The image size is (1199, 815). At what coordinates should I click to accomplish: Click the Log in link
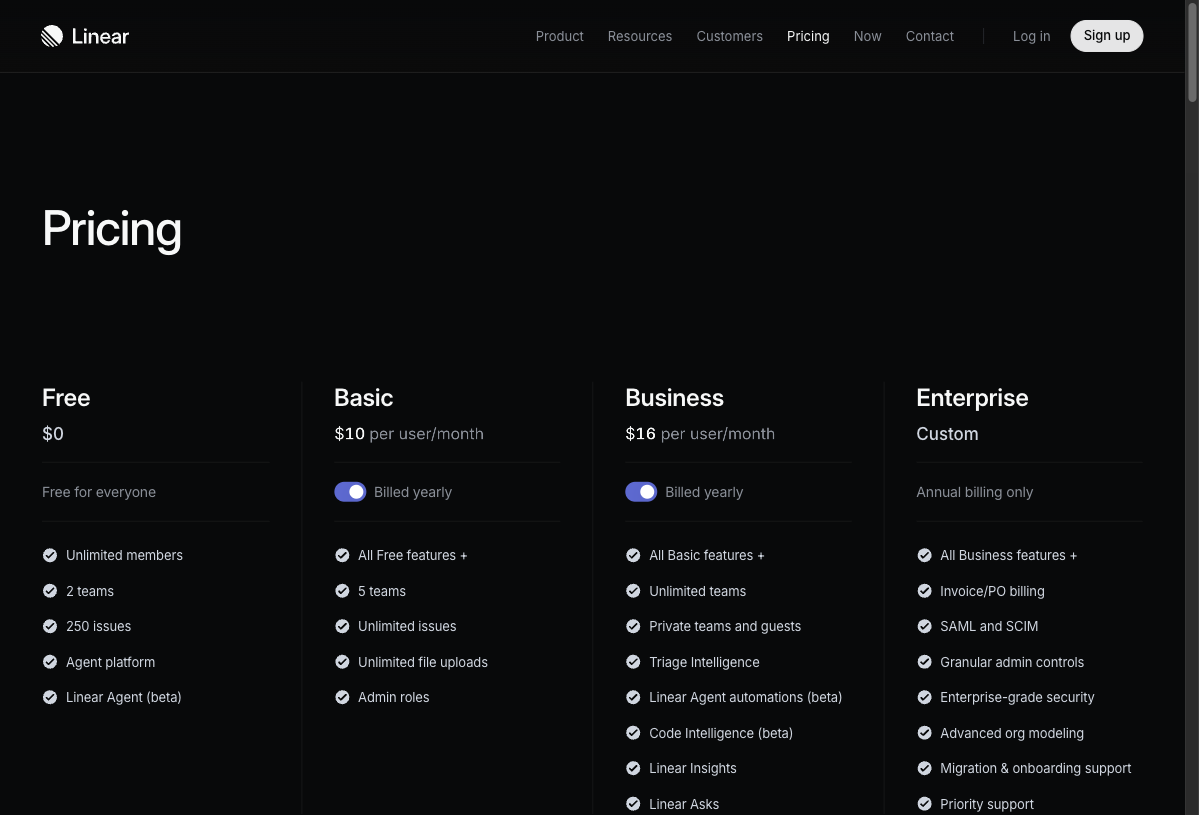(1031, 36)
